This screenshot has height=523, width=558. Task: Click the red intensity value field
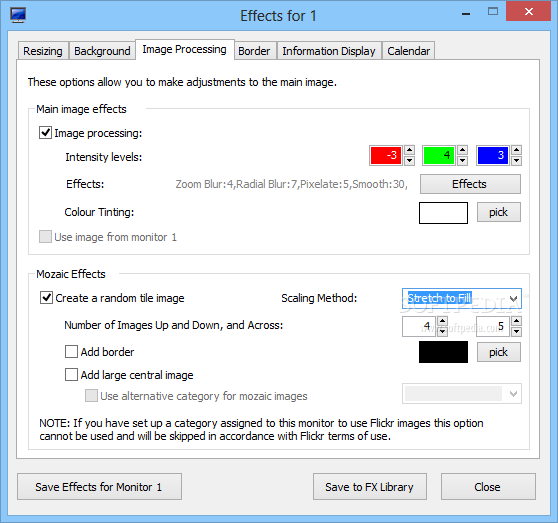(x=386, y=155)
